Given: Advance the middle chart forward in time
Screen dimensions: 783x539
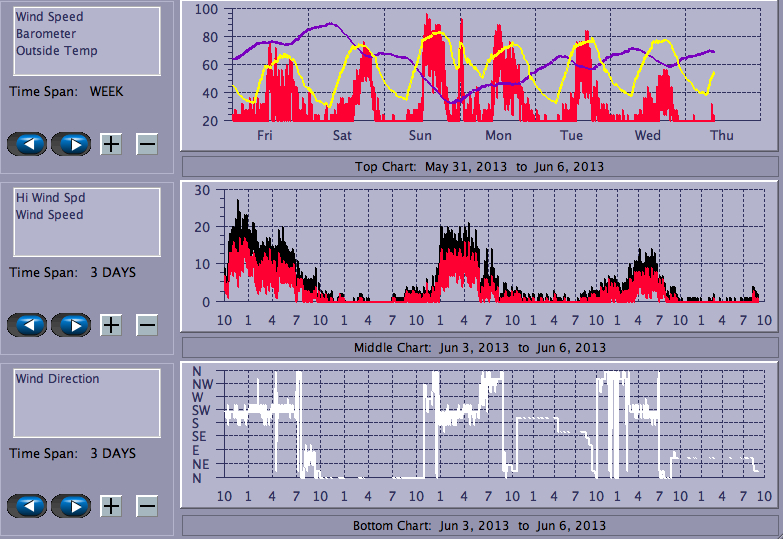Looking at the screenshot, I should (70, 325).
